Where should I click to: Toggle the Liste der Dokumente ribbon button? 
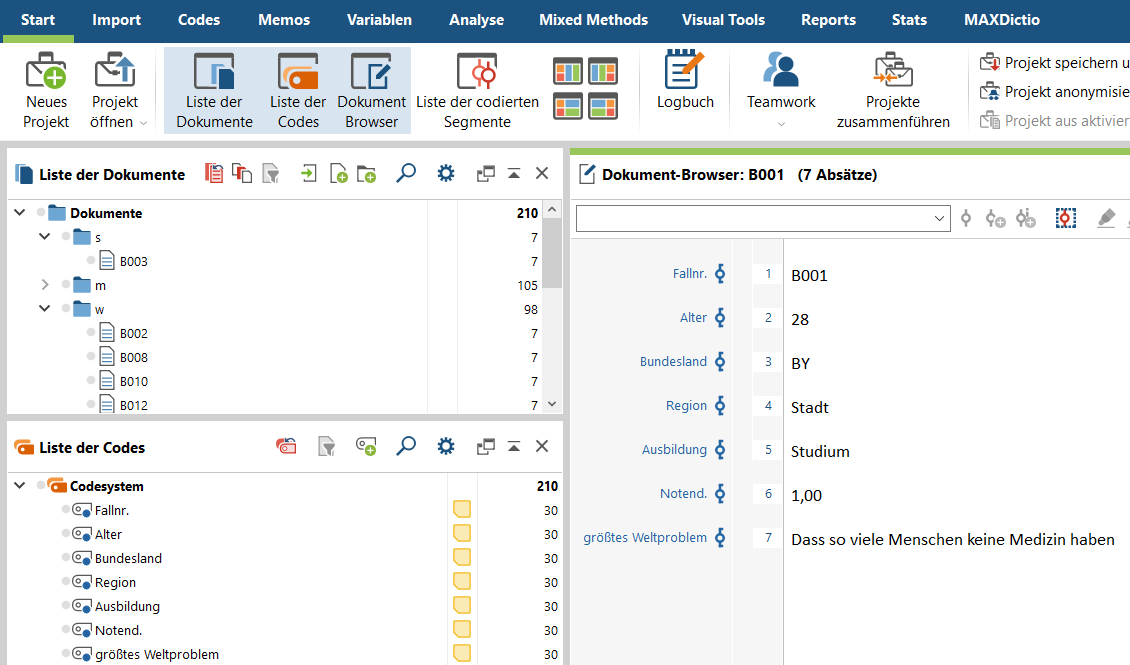[x=214, y=91]
